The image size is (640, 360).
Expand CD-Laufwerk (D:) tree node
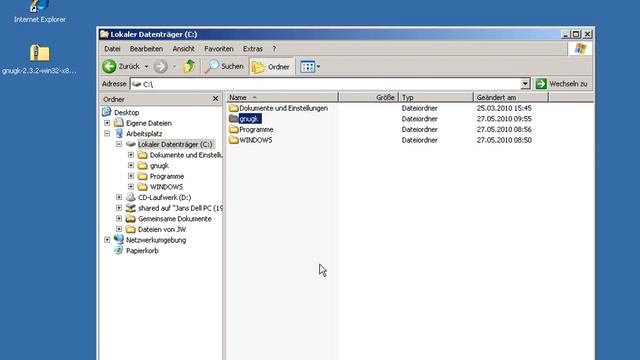(119, 197)
